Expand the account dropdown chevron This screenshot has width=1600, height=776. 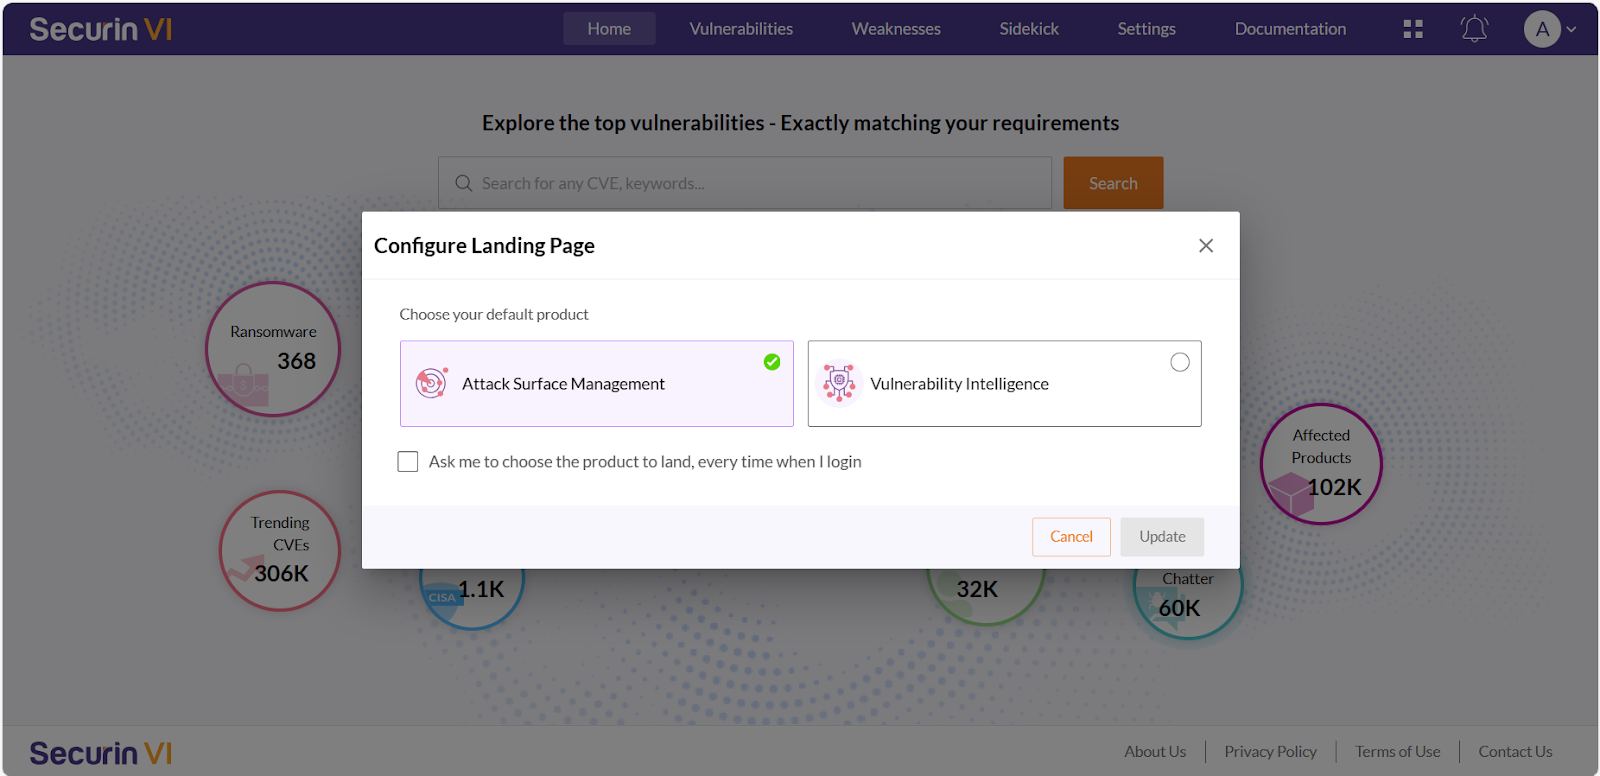(x=1571, y=29)
